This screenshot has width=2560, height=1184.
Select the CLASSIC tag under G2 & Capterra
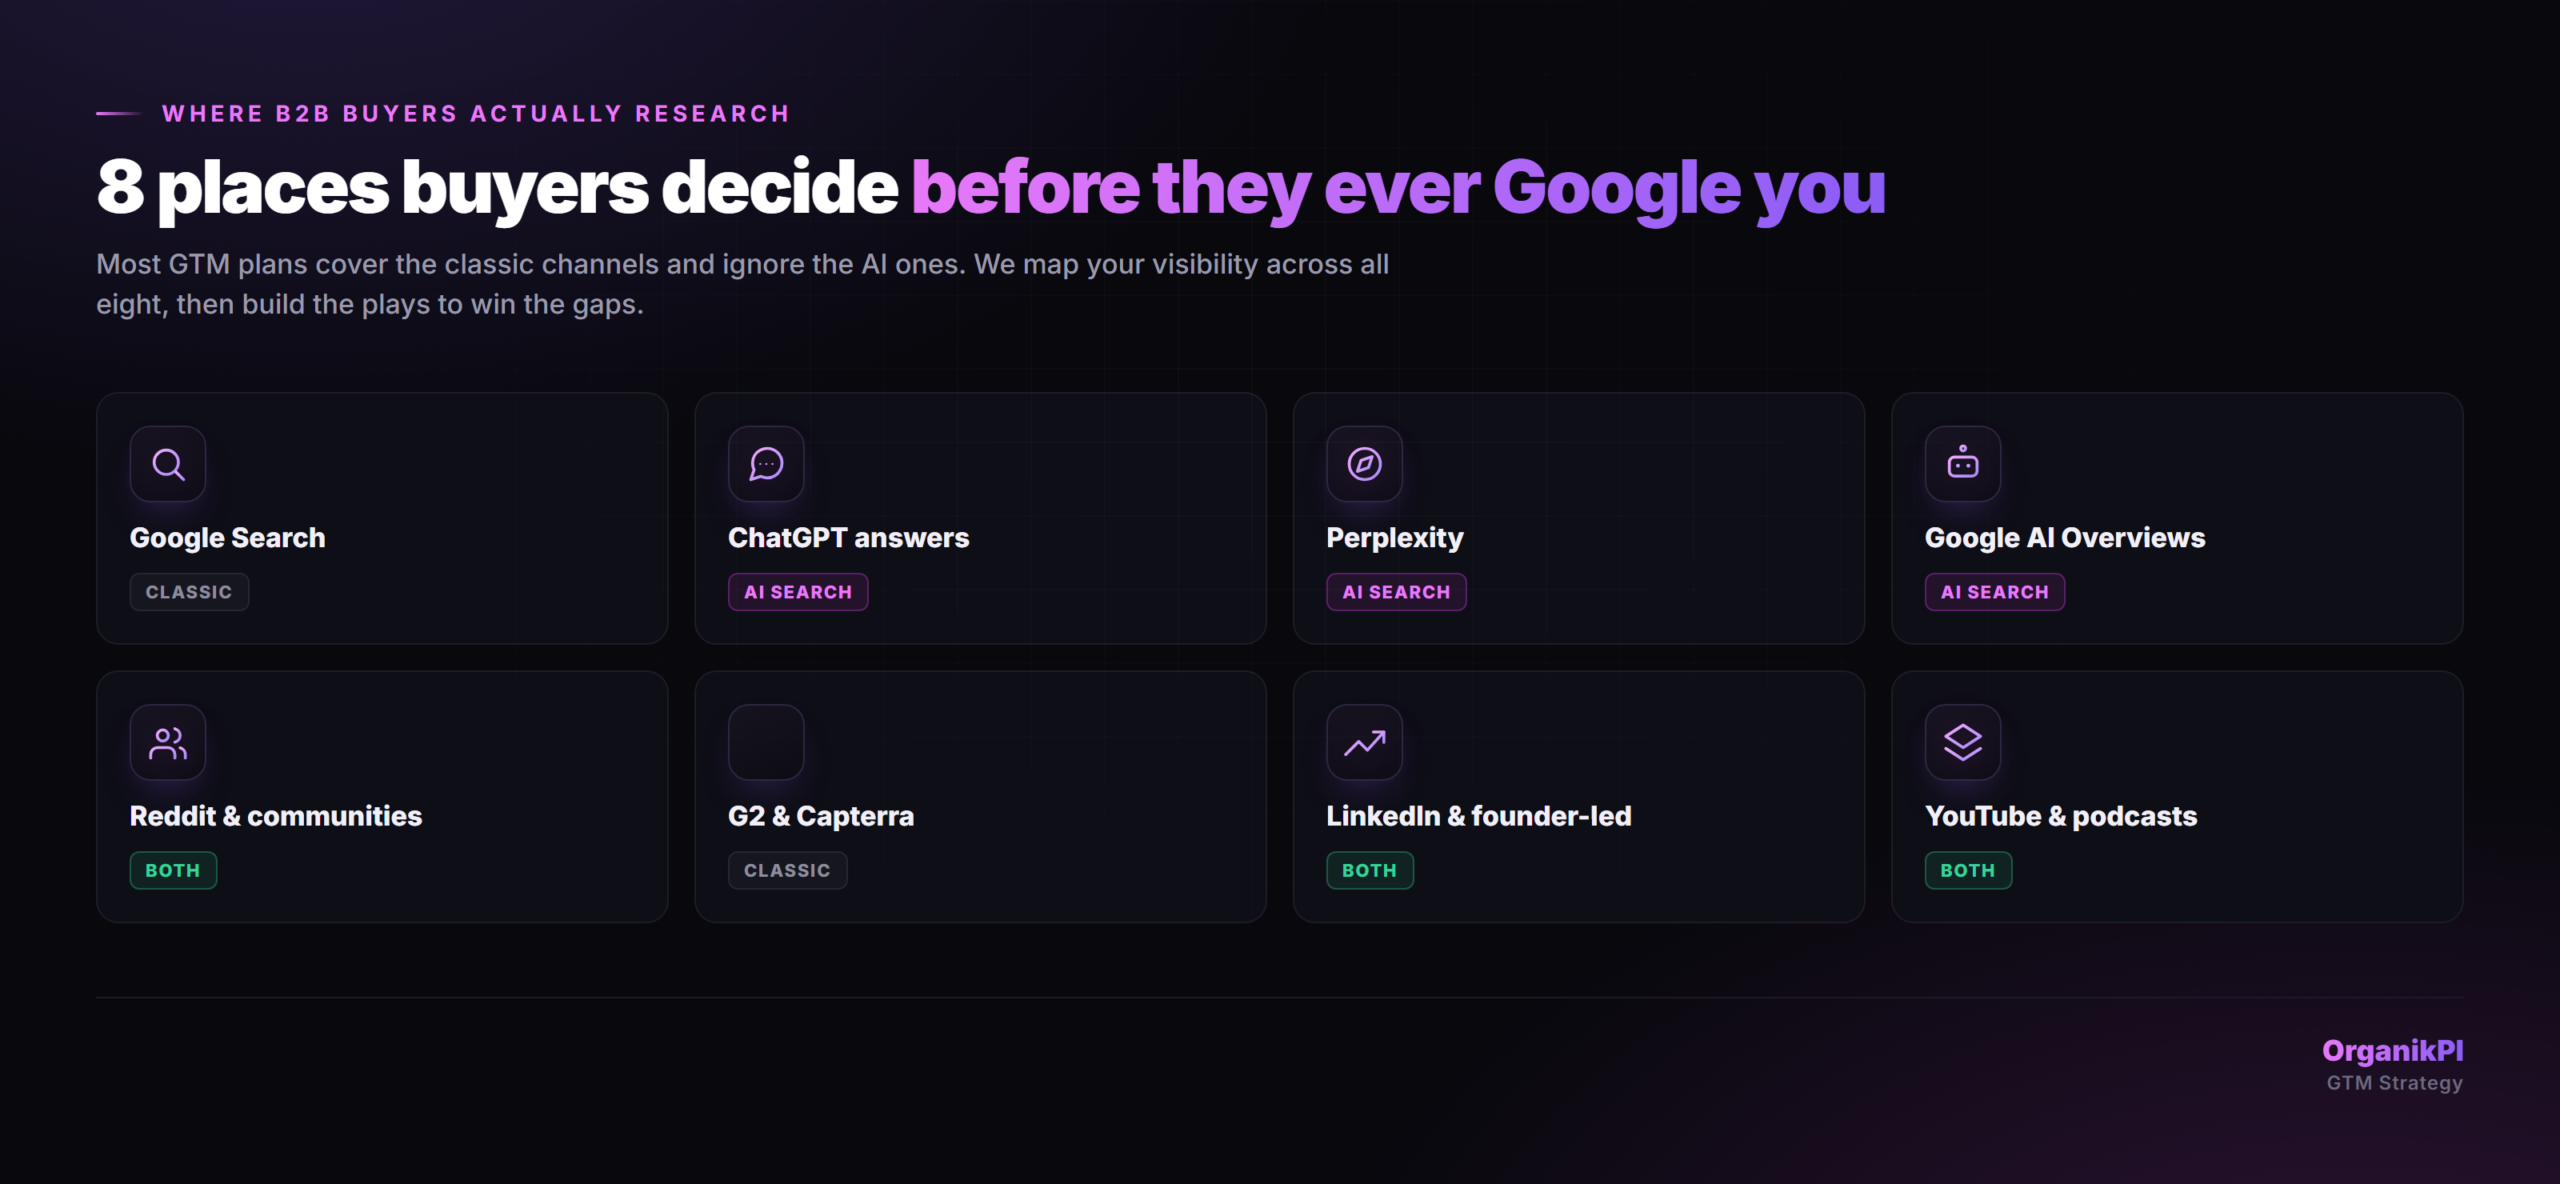[x=787, y=870]
